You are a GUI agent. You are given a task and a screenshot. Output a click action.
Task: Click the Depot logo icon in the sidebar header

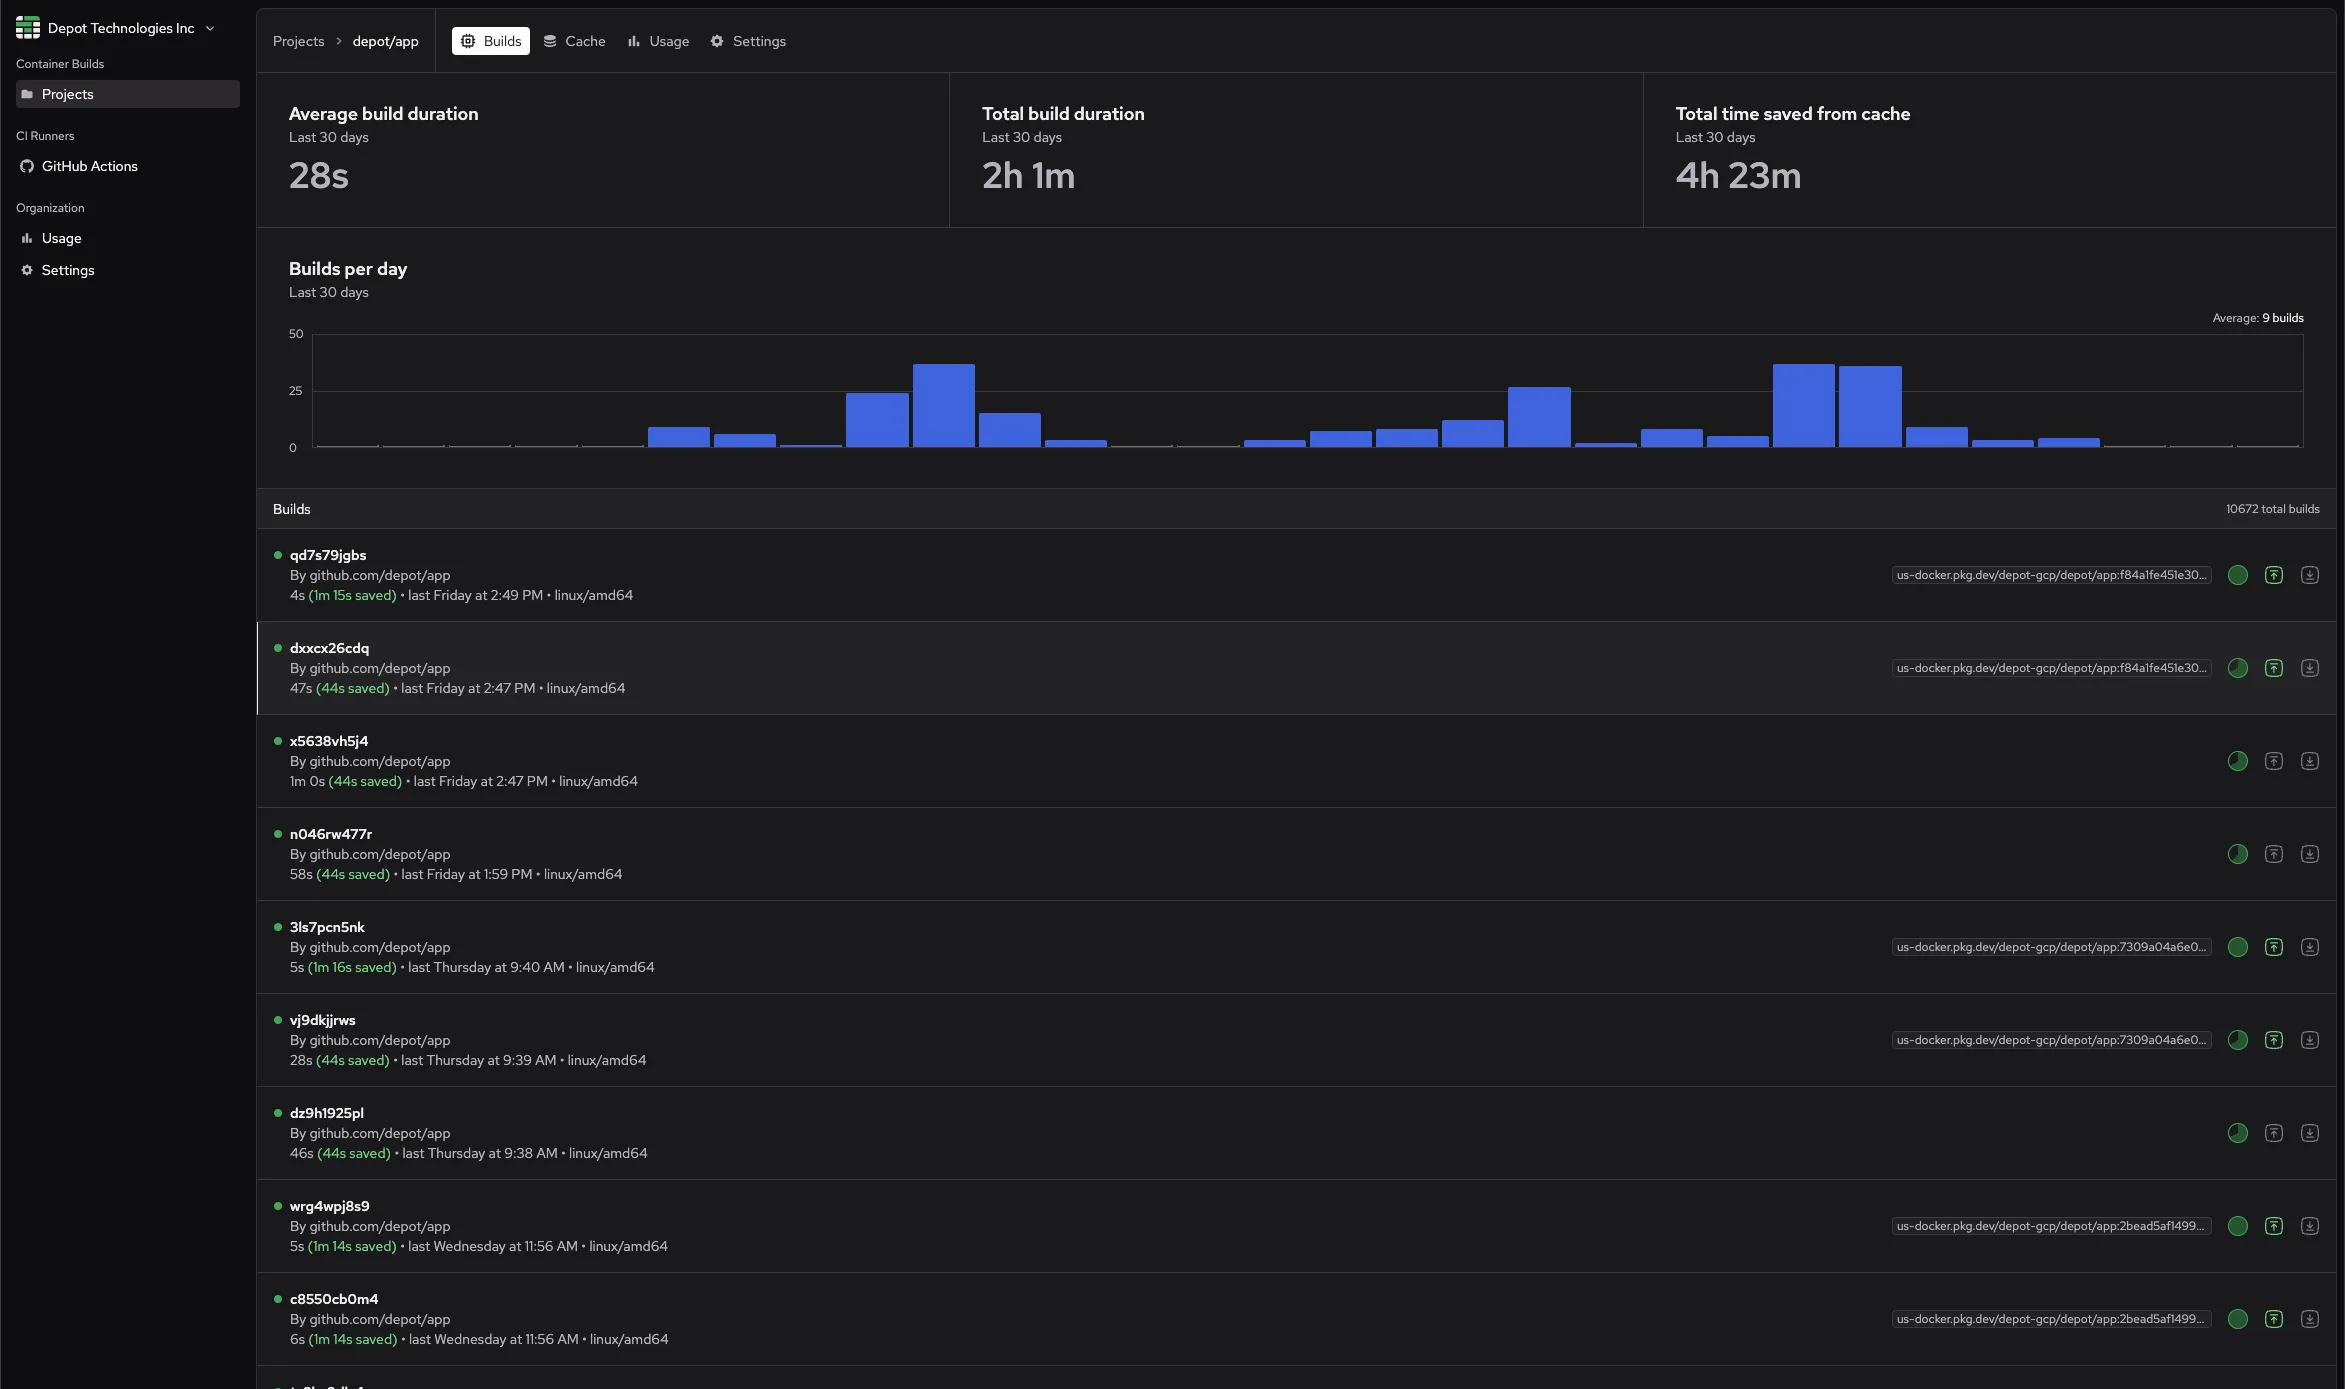tap(28, 28)
